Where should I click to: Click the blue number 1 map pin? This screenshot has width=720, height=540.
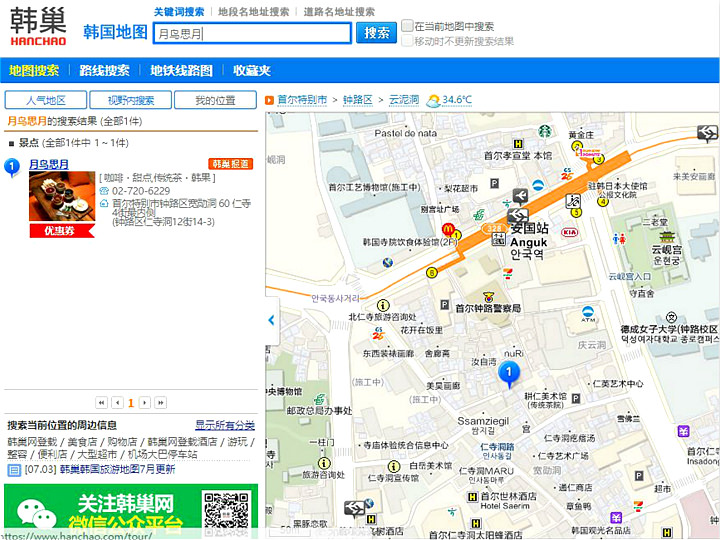pyautogui.click(x=509, y=375)
